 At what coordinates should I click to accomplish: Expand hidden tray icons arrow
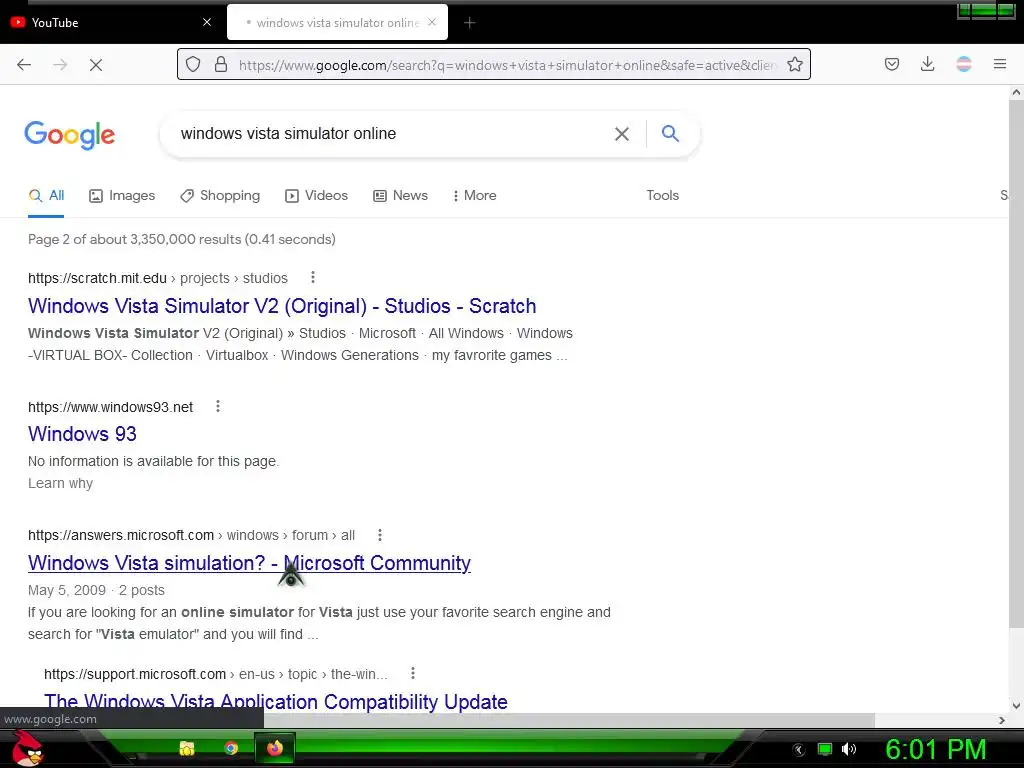pos(799,750)
